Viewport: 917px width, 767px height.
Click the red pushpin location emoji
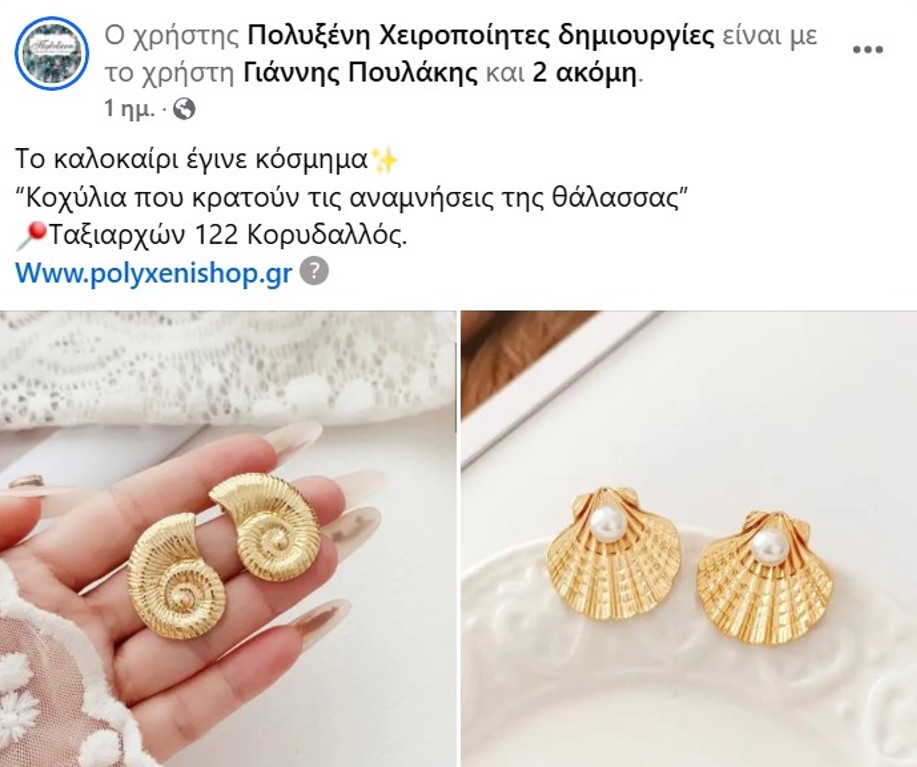[30, 236]
